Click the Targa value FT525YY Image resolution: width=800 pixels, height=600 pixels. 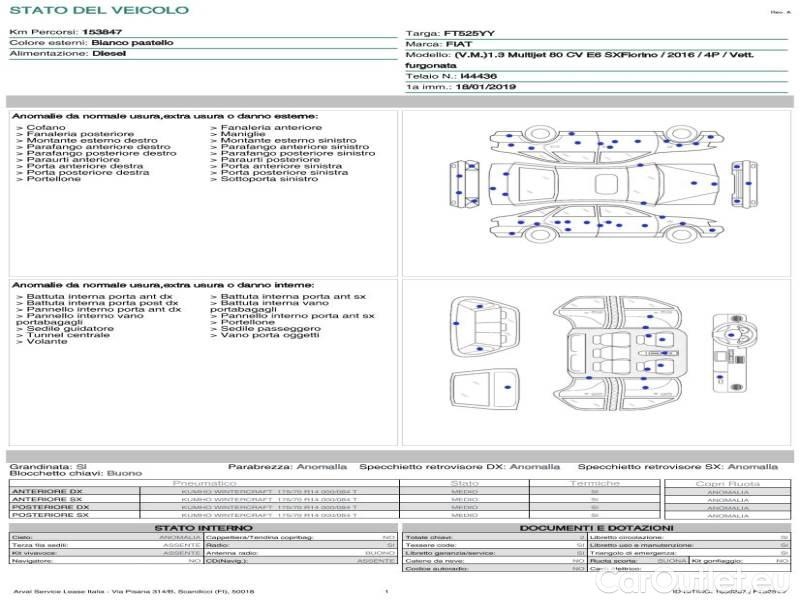[469, 33]
